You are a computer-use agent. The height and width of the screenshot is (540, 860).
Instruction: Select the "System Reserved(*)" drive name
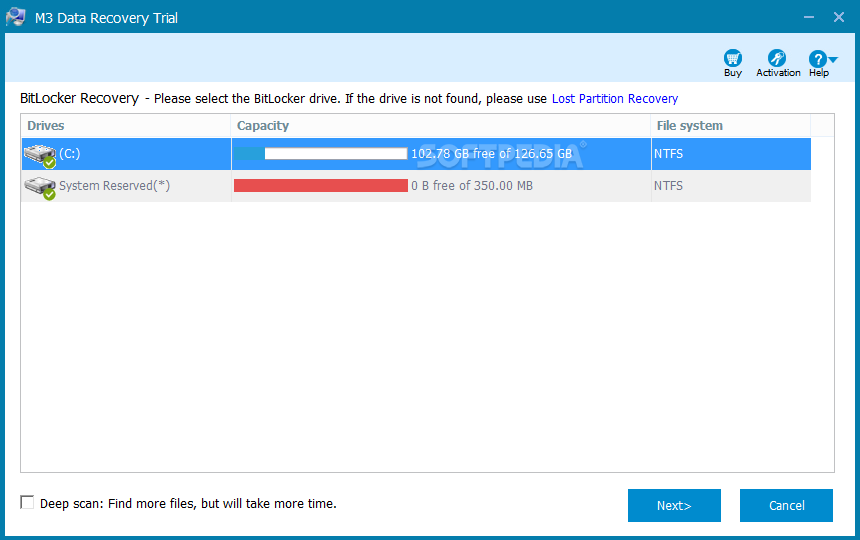click(x=115, y=186)
